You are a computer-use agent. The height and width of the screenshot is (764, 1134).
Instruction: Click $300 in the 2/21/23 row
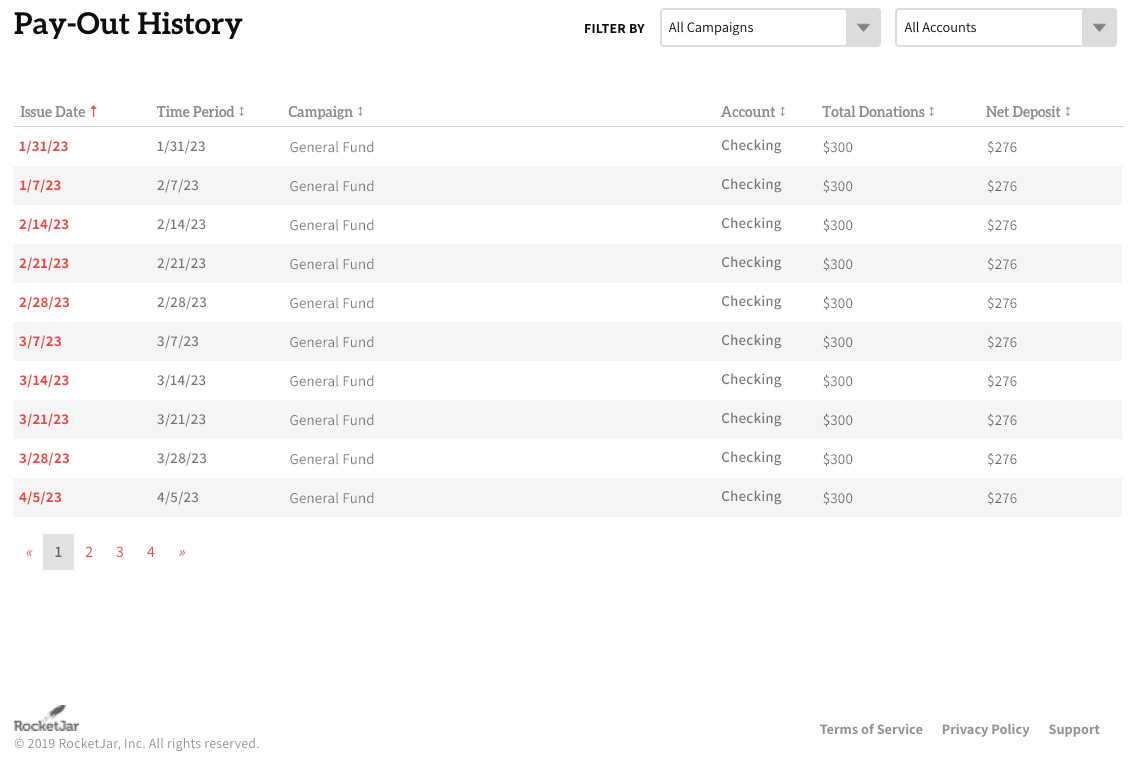(837, 264)
